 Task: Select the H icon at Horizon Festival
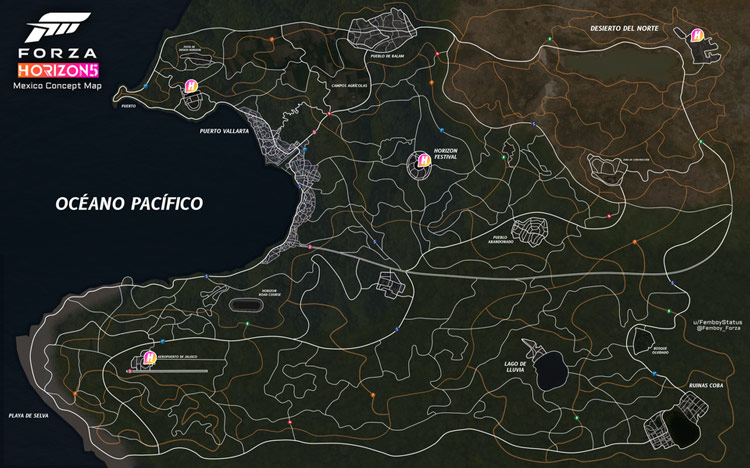click(x=423, y=160)
